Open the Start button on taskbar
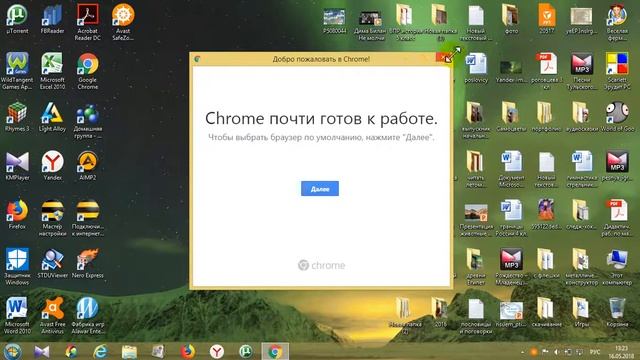The height and width of the screenshot is (360, 640). (12, 351)
